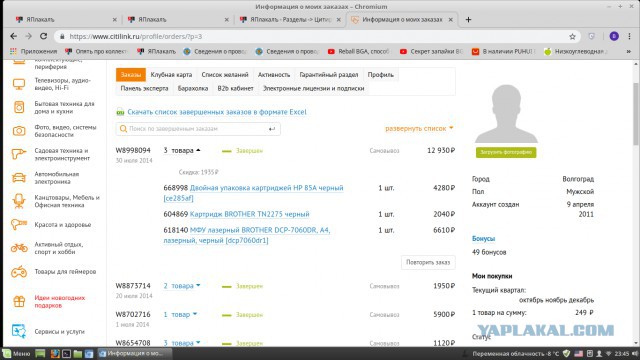Open product 'Двойная упаковка картриджей HP 85A'
Image resolution: width=640 pixels, height=360 pixels.
(x=253, y=193)
